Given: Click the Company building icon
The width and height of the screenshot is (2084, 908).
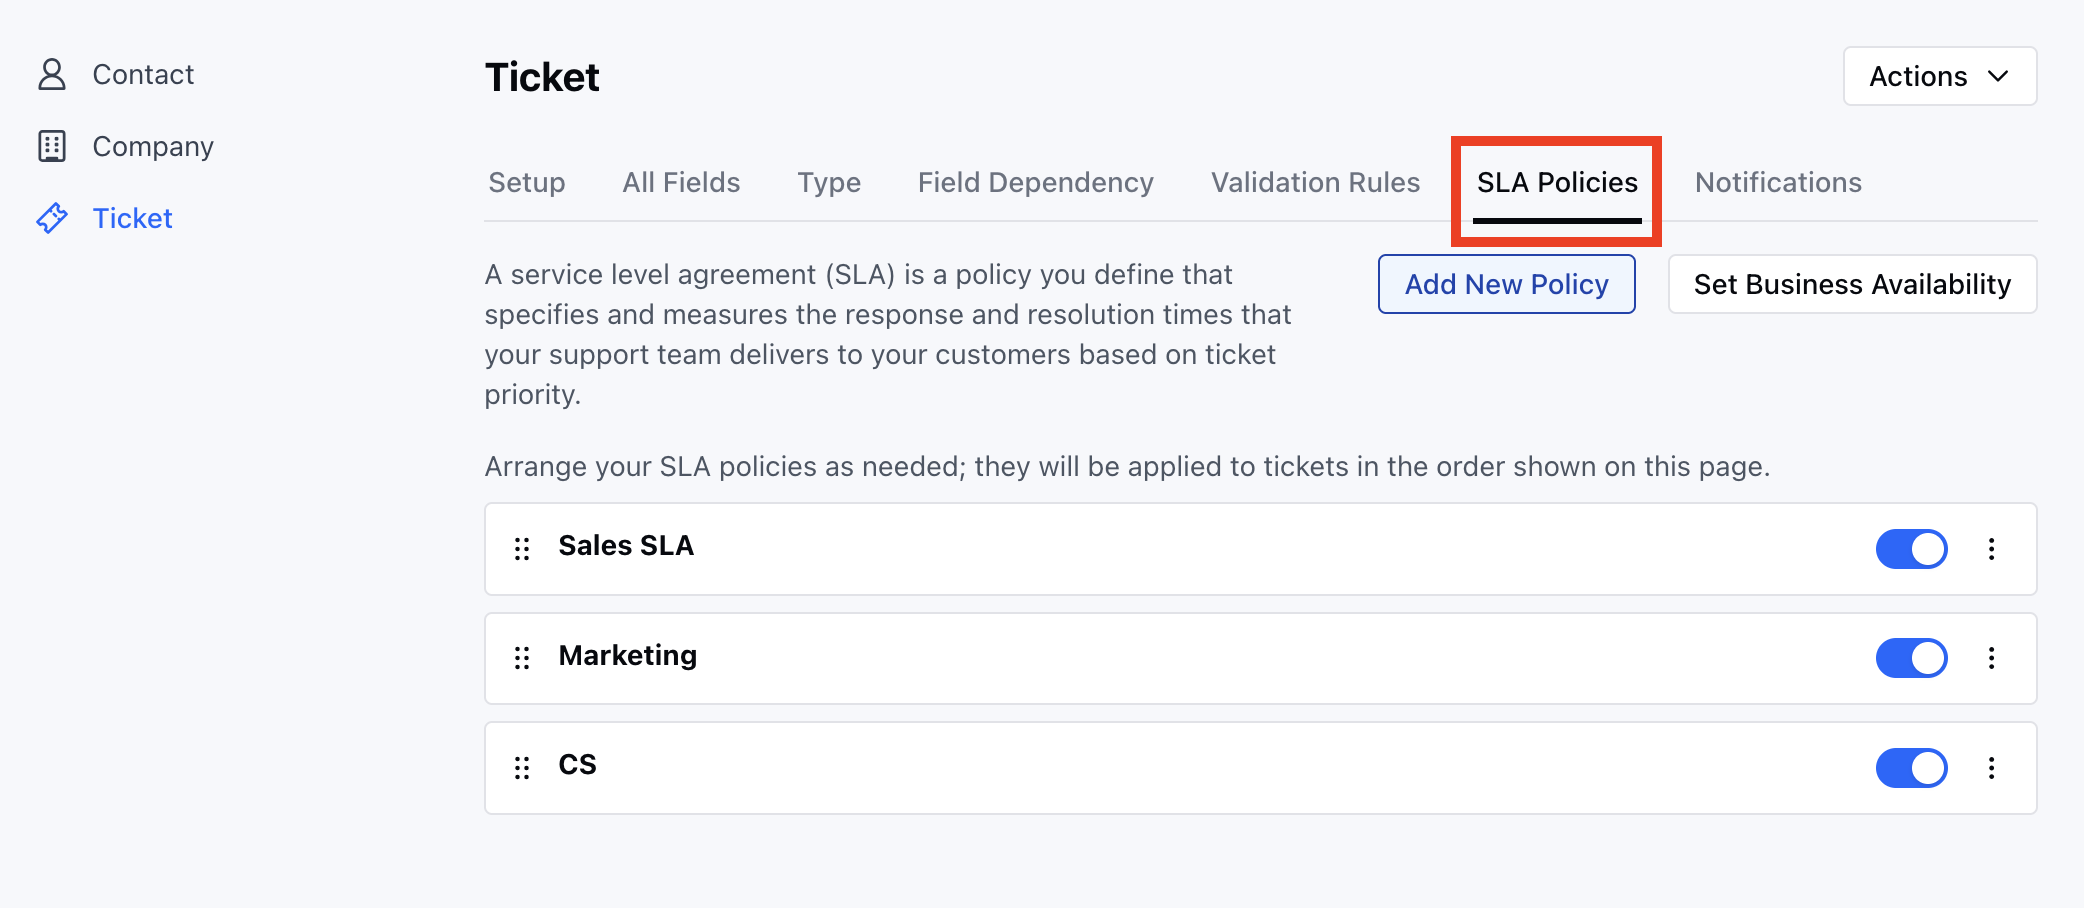Looking at the screenshot, I should click(x=52, y=146).
